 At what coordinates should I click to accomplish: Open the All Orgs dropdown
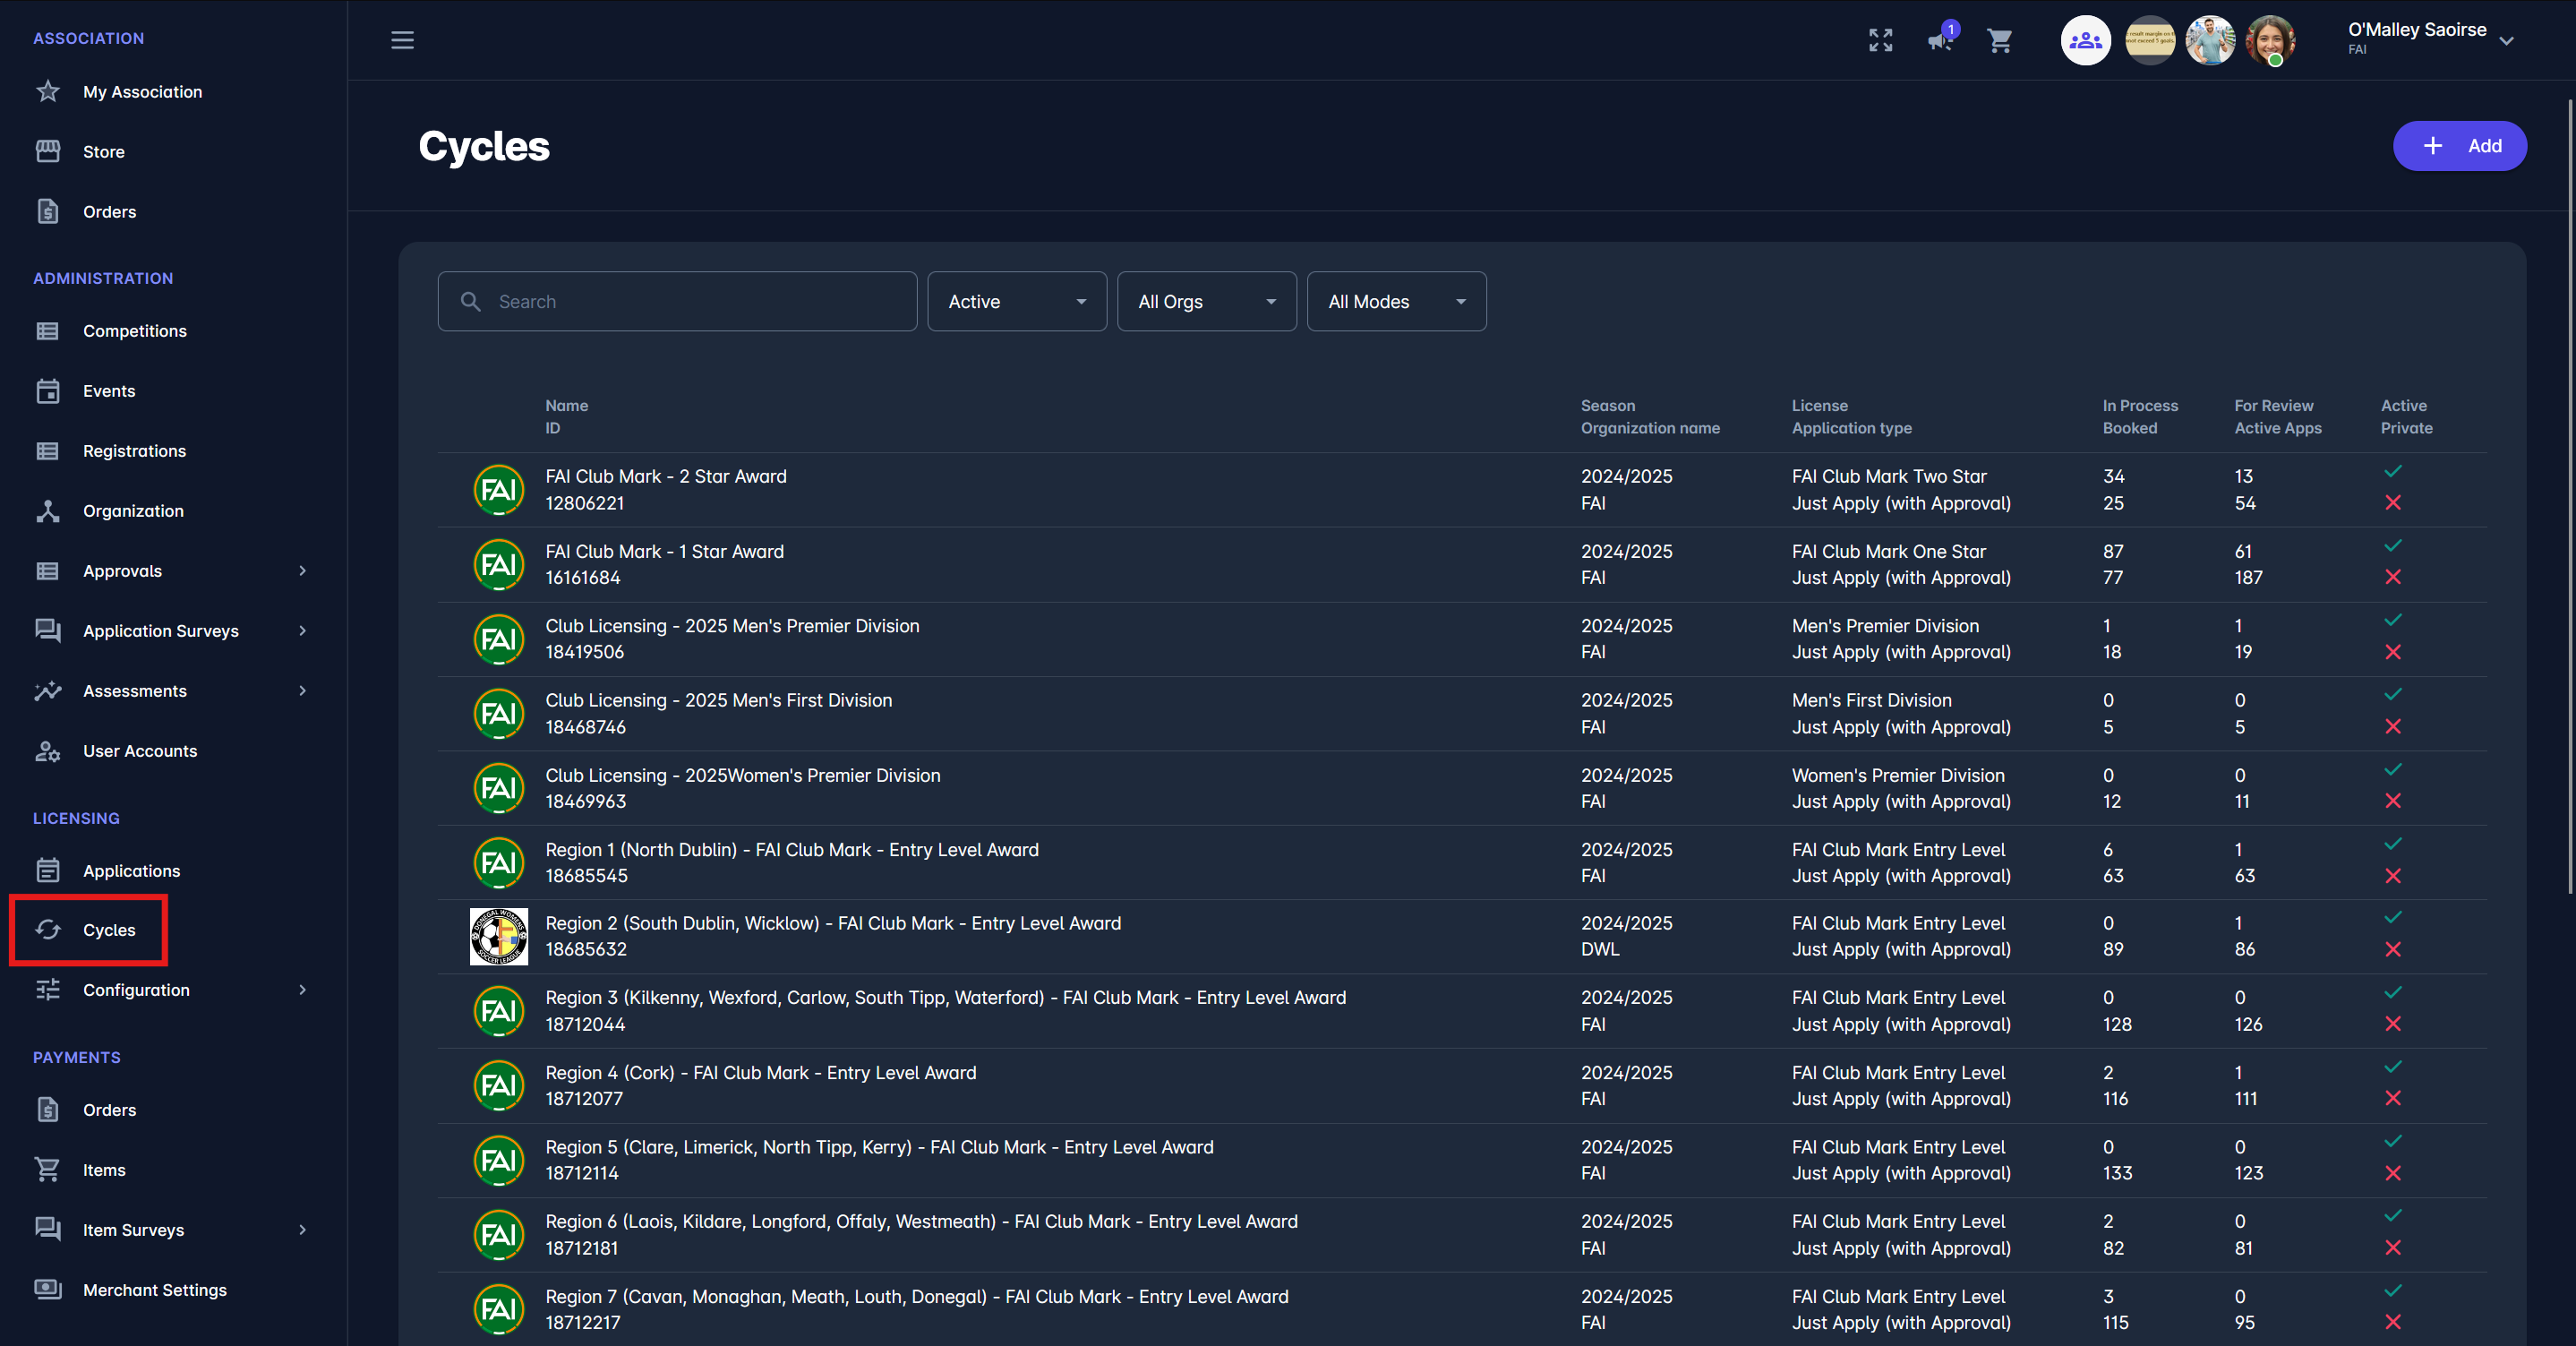pos(1206,301)
